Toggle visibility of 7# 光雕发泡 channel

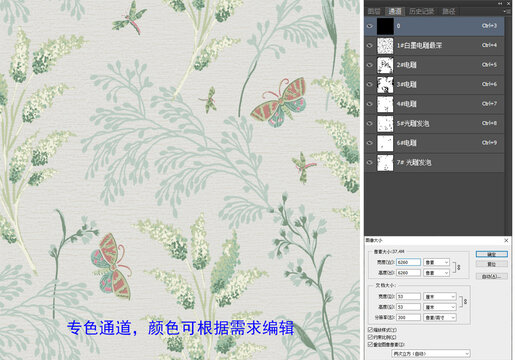(370, 162)
